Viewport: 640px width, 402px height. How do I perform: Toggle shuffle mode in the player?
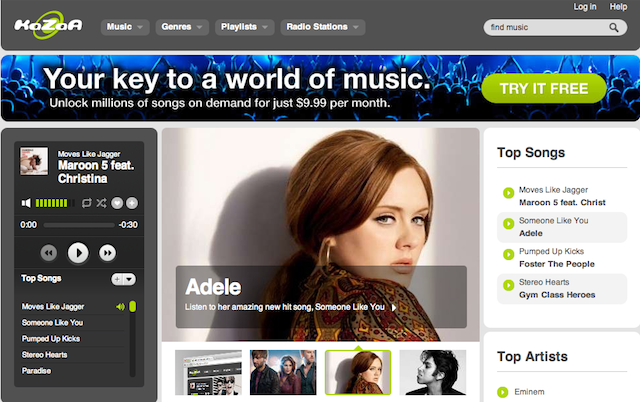click(x=101, y=203)
